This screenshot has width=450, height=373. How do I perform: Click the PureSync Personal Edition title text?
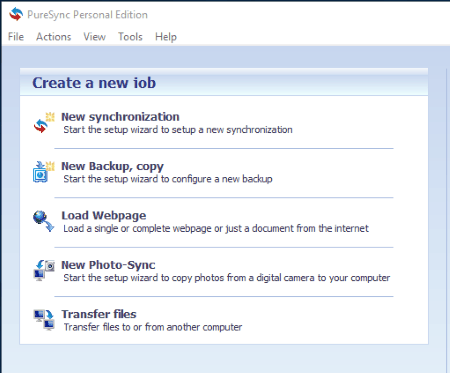[x=87, y=15]
